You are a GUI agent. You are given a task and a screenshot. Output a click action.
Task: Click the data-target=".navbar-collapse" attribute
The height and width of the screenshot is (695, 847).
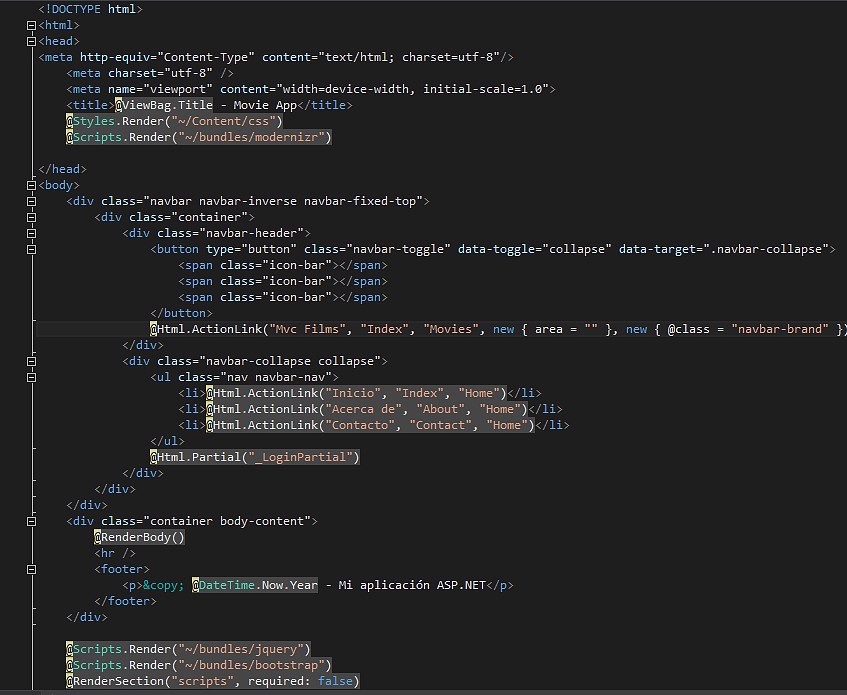pos(724,249)
